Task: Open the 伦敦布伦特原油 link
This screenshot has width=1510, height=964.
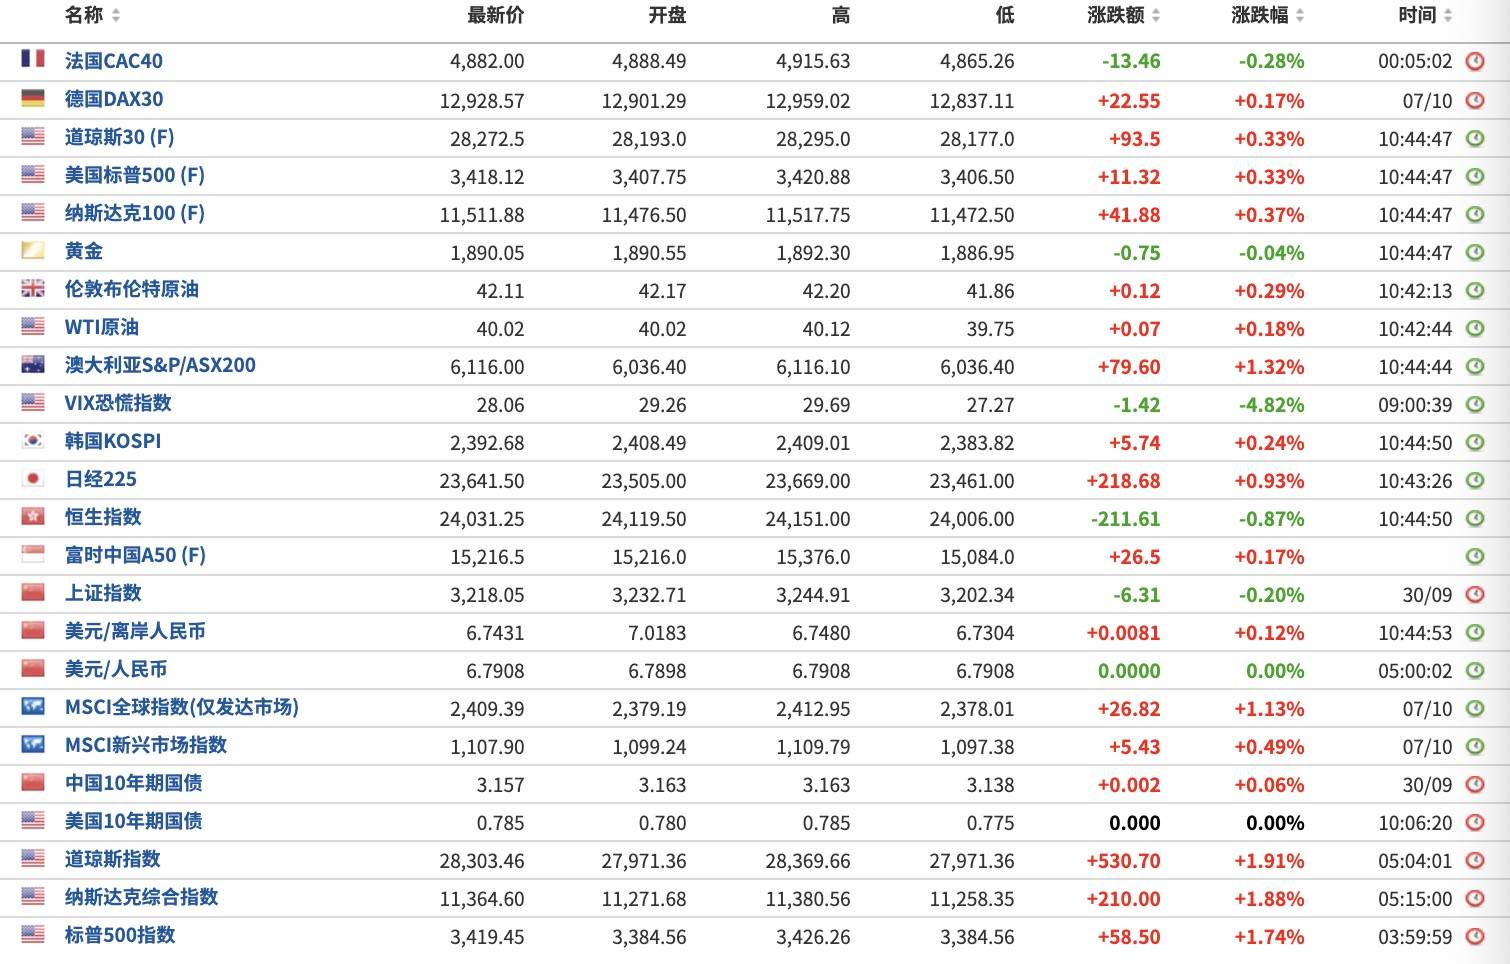Action: pyautogui.click(x=132, y=289)
